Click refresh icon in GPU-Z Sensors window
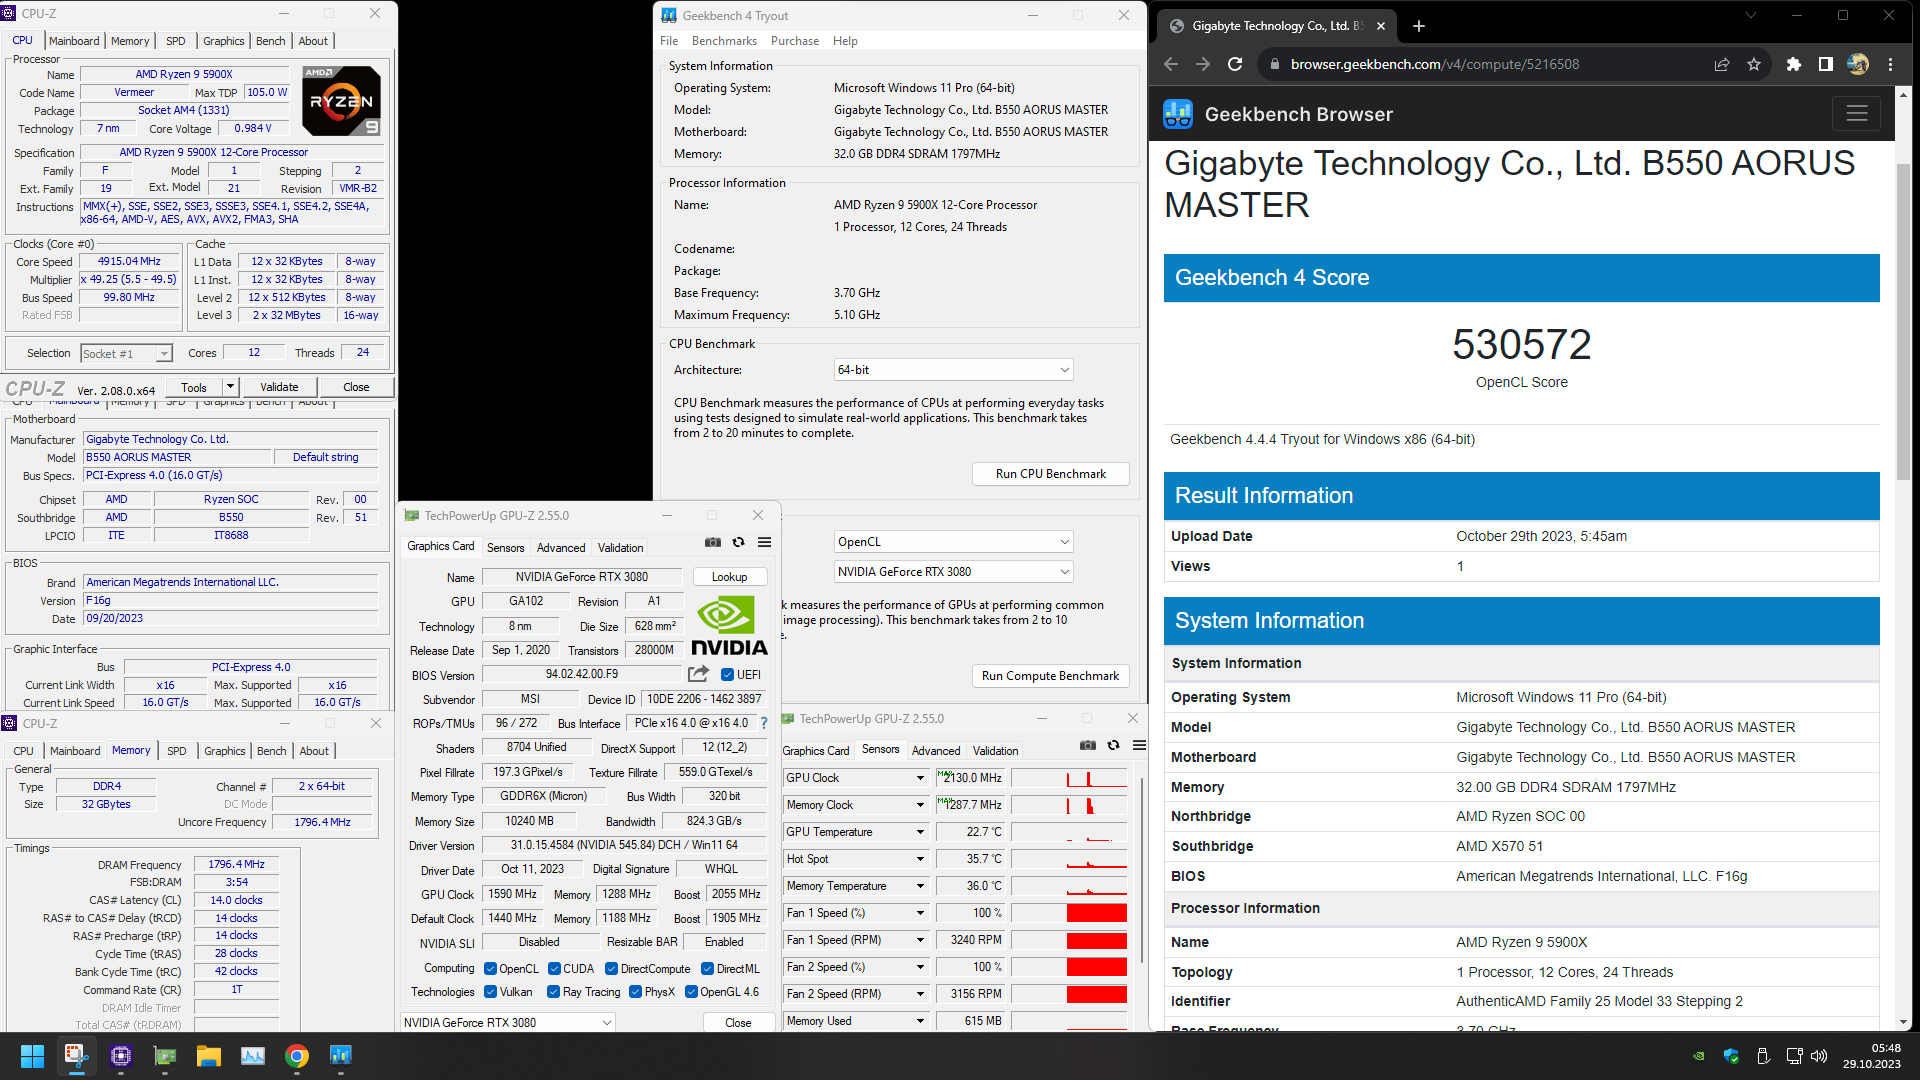 1113,745
